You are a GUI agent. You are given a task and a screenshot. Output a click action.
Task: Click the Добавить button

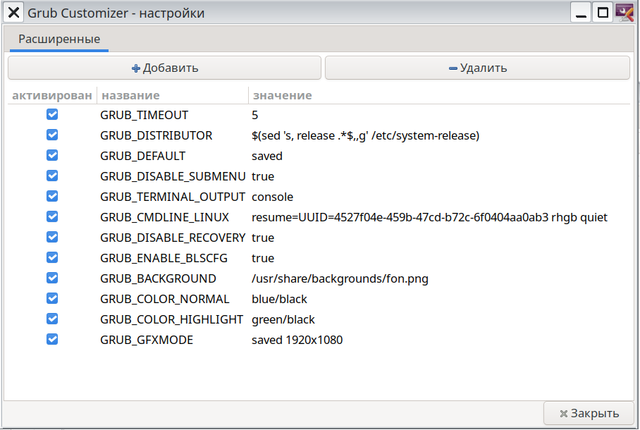pos(164,68)
